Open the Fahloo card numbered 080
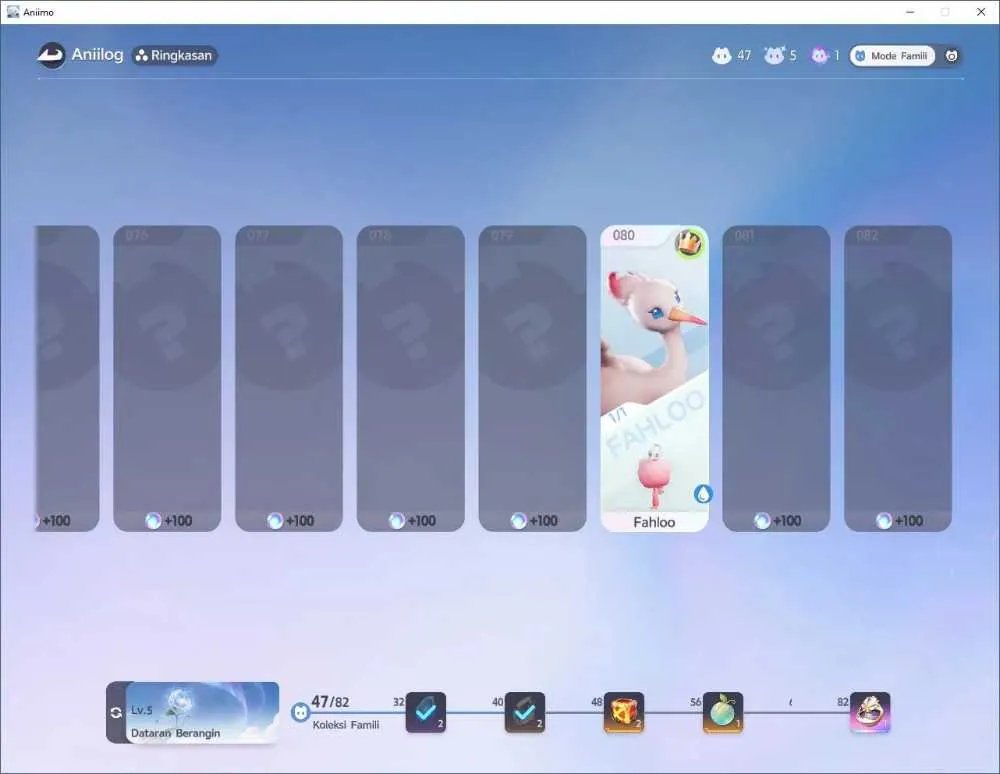 coord(654,378)
